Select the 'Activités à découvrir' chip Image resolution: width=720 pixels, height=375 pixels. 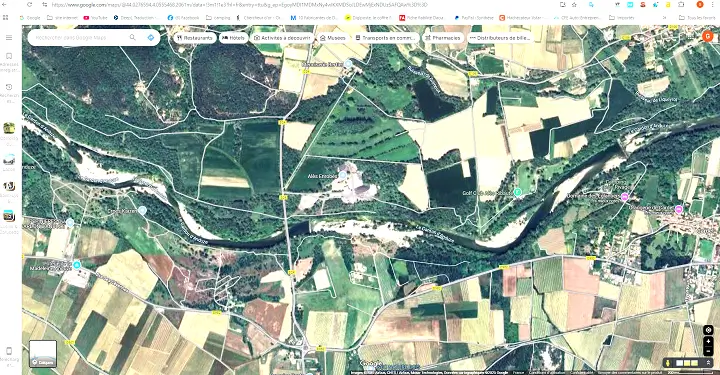[282, 38]
